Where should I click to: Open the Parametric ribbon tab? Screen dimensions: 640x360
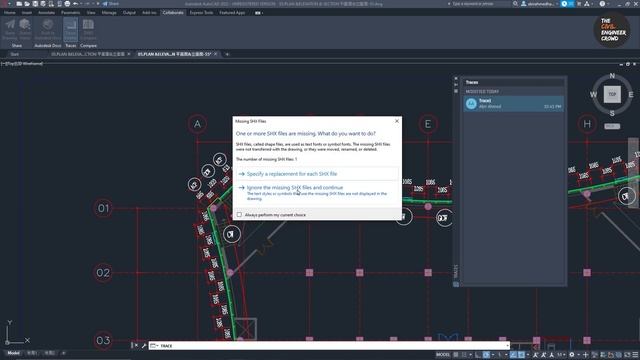(71, 13)
